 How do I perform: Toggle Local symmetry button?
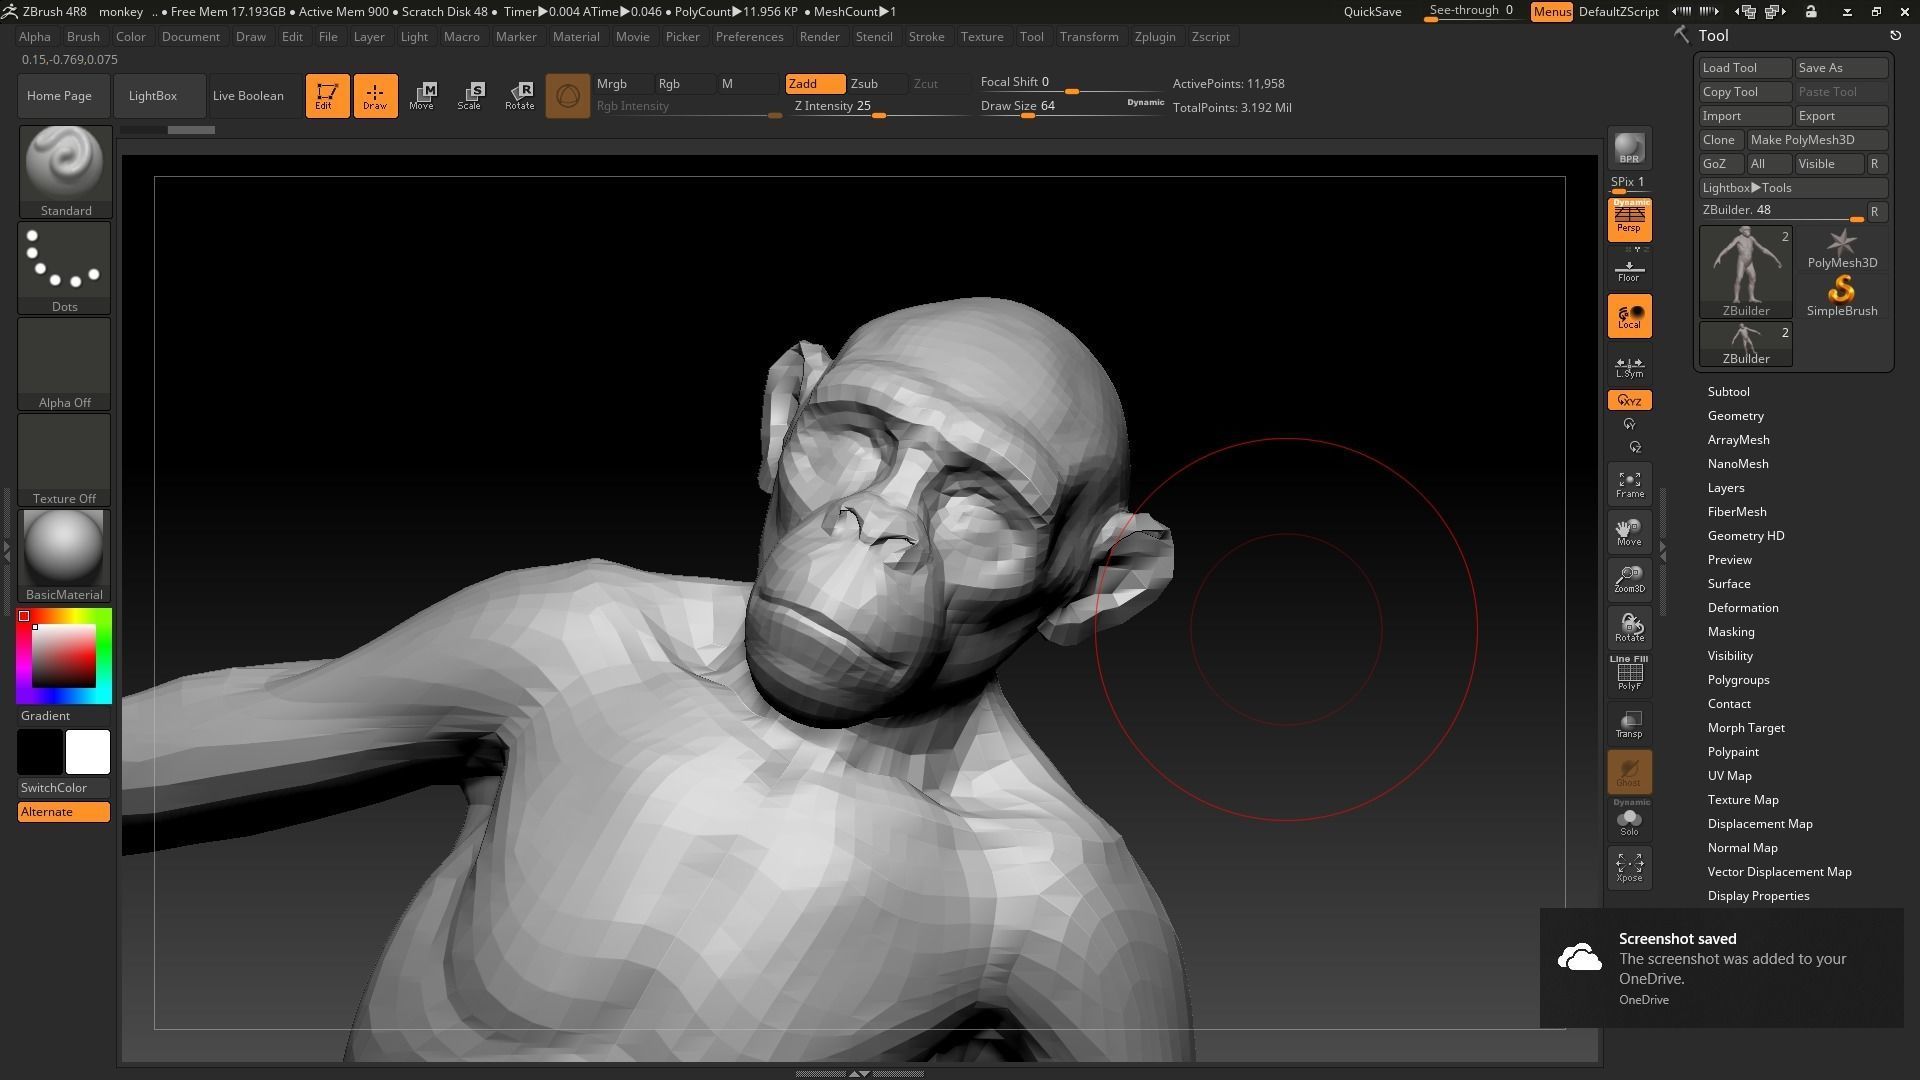(1629, 316)
